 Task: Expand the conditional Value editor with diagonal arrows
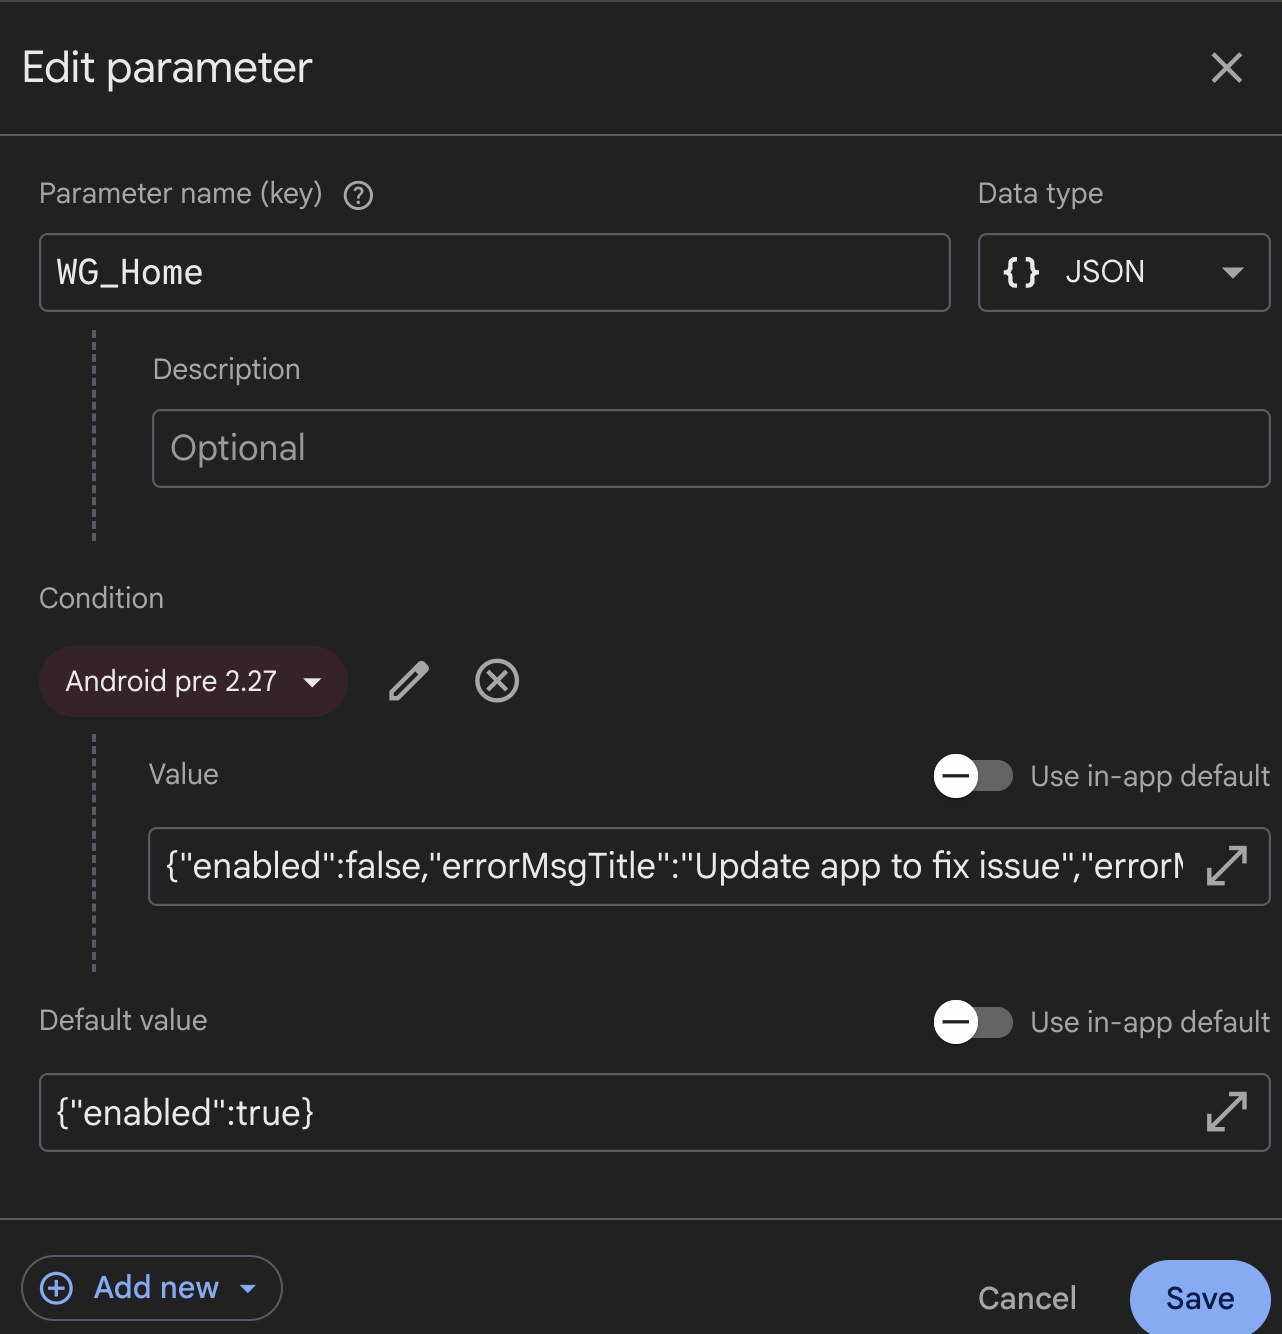point(1227,867)
